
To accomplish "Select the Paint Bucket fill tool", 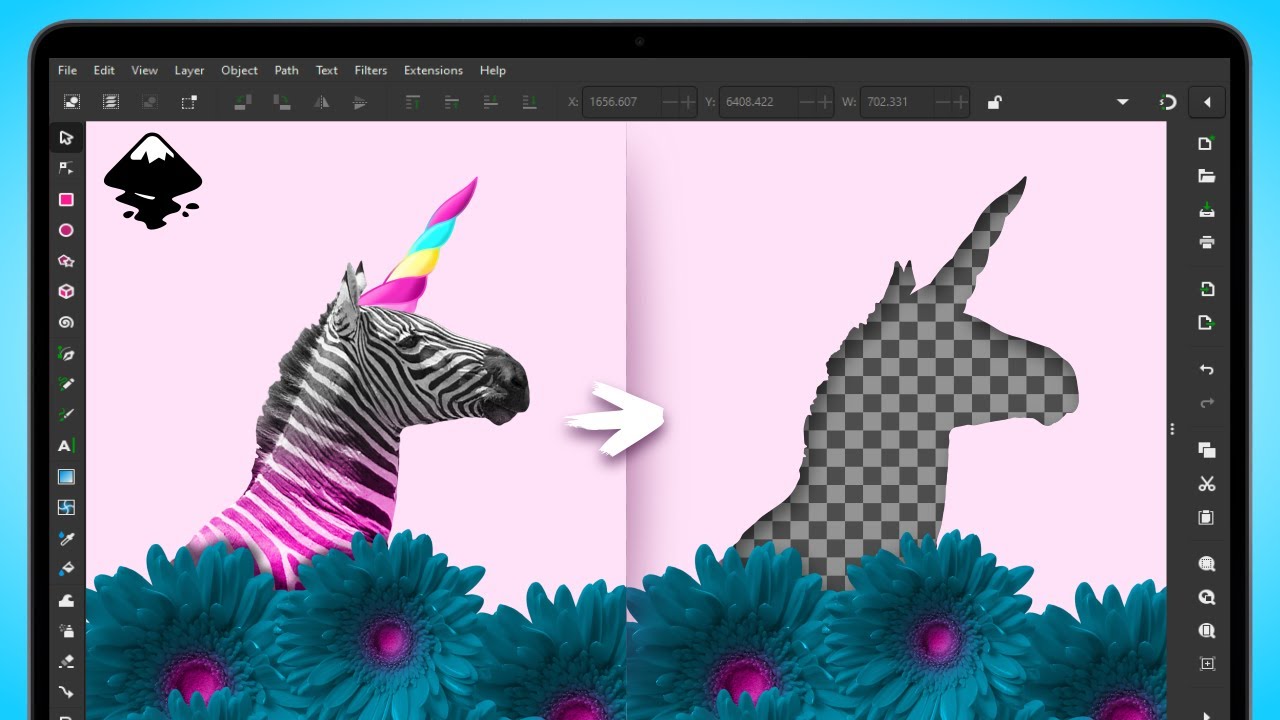I will (x=66, y=570).
